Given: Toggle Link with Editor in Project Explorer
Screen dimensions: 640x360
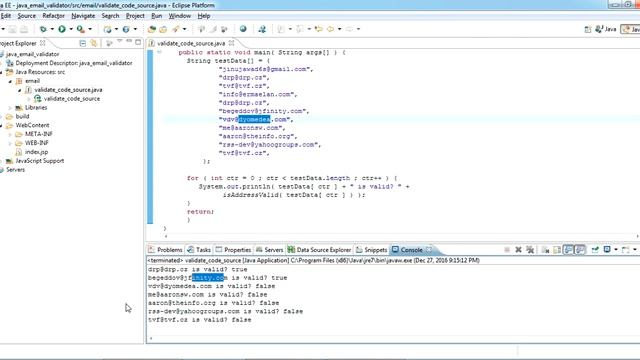Looking at the screenshot, I should (x=94, y=43).
